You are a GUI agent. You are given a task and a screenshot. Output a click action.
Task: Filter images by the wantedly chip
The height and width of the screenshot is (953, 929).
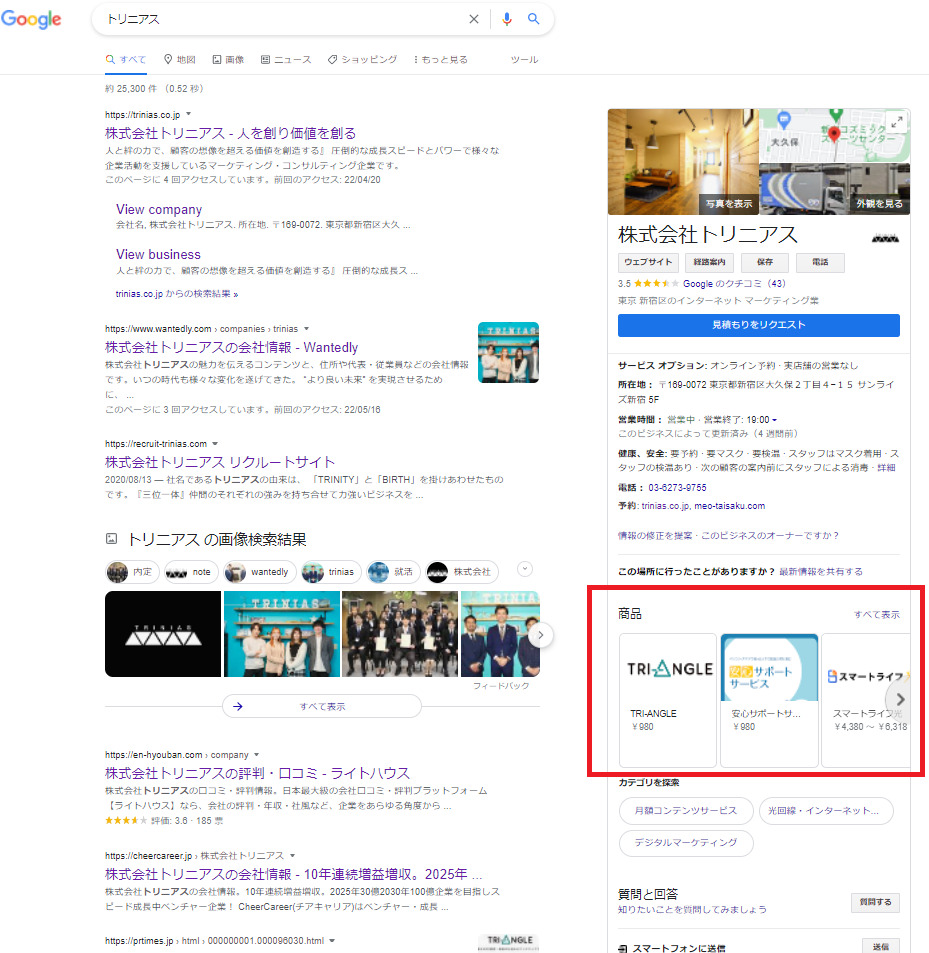pos(259,572)
